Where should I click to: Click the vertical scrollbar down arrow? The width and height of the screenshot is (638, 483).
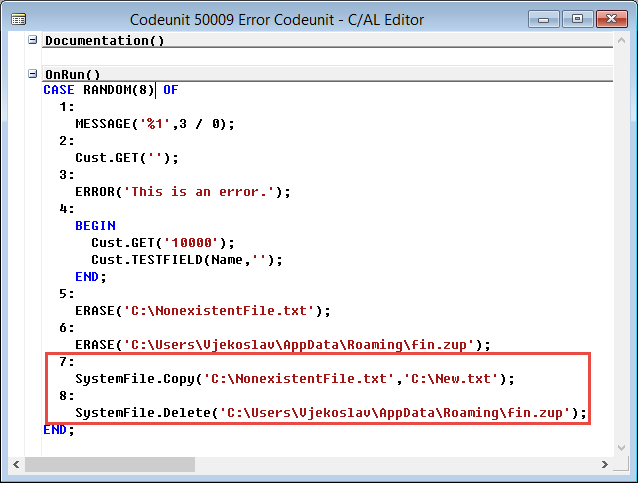[621, 448]
